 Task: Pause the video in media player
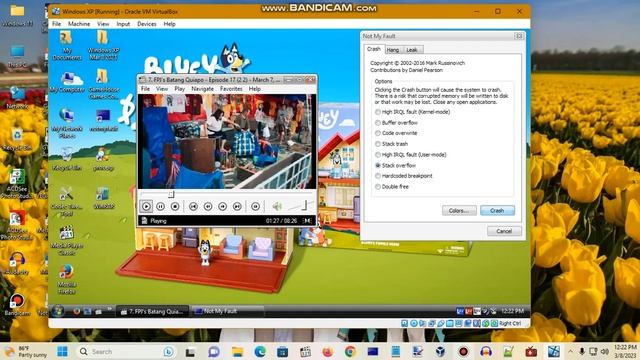(x=160, y=207)
